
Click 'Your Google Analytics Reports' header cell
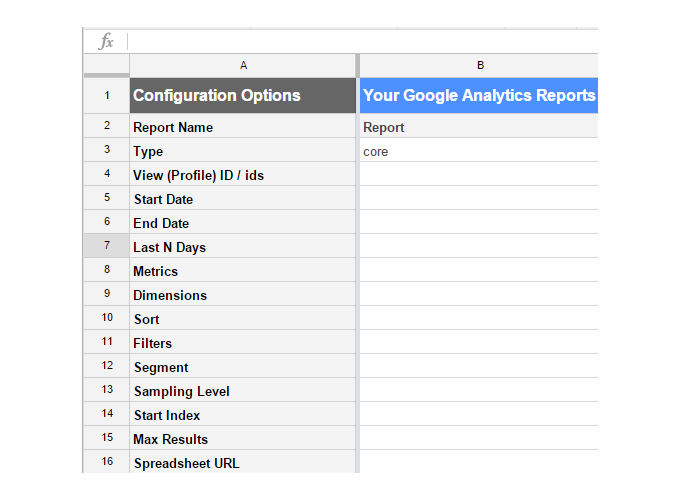(x=479, y=95)
